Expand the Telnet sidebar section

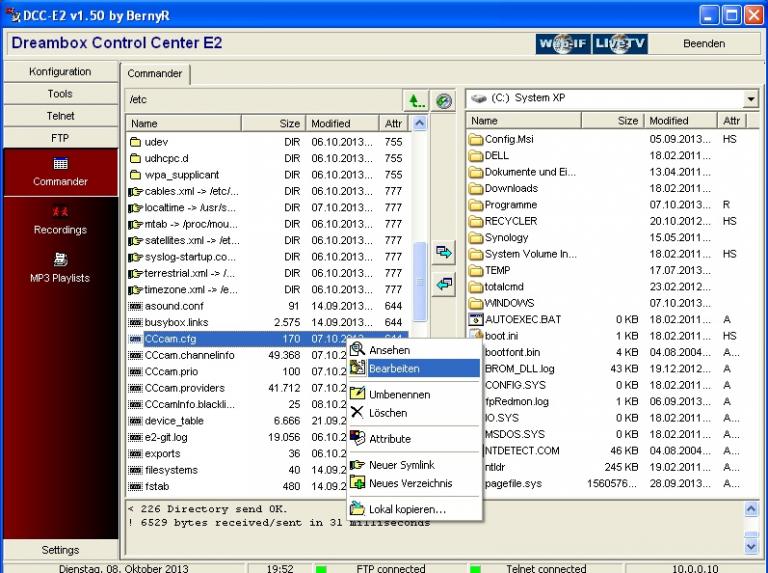(x=60, y=116)
